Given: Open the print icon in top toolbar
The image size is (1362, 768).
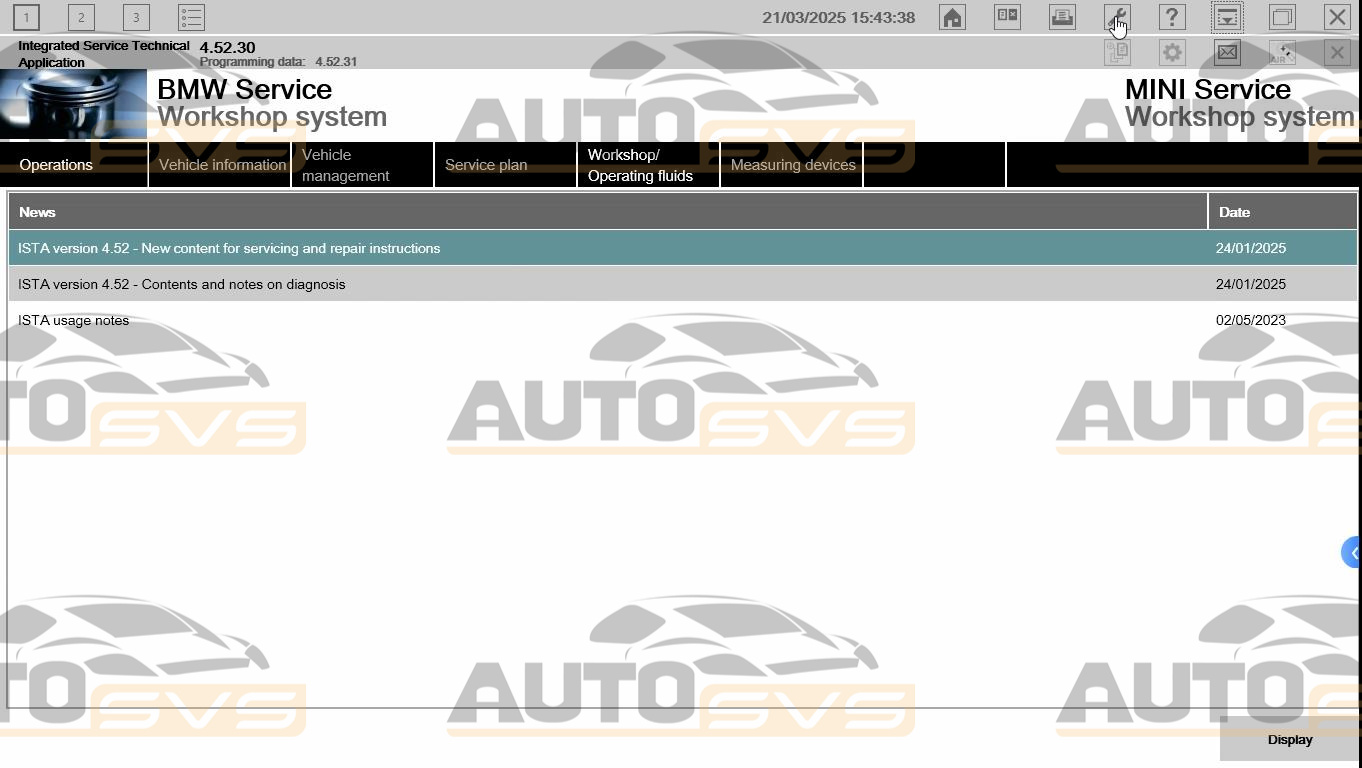Looking at the screenshot, I should pos(1062,17).
